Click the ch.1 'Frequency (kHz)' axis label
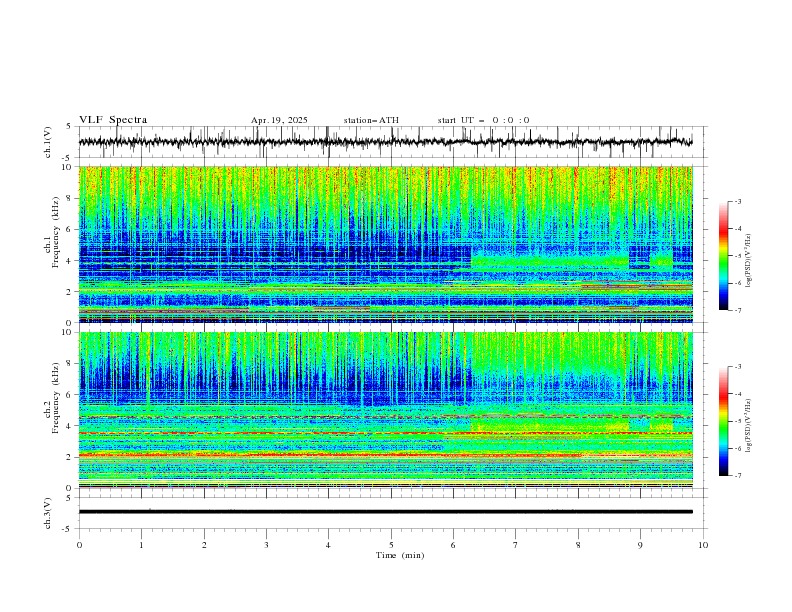This screenshot has width=792, height=612. (x=56, y=233)
